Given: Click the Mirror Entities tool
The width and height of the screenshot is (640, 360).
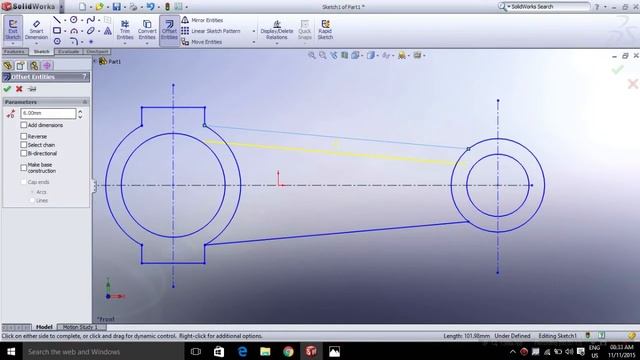Looking at the screenshot, I should click(202, 20).
